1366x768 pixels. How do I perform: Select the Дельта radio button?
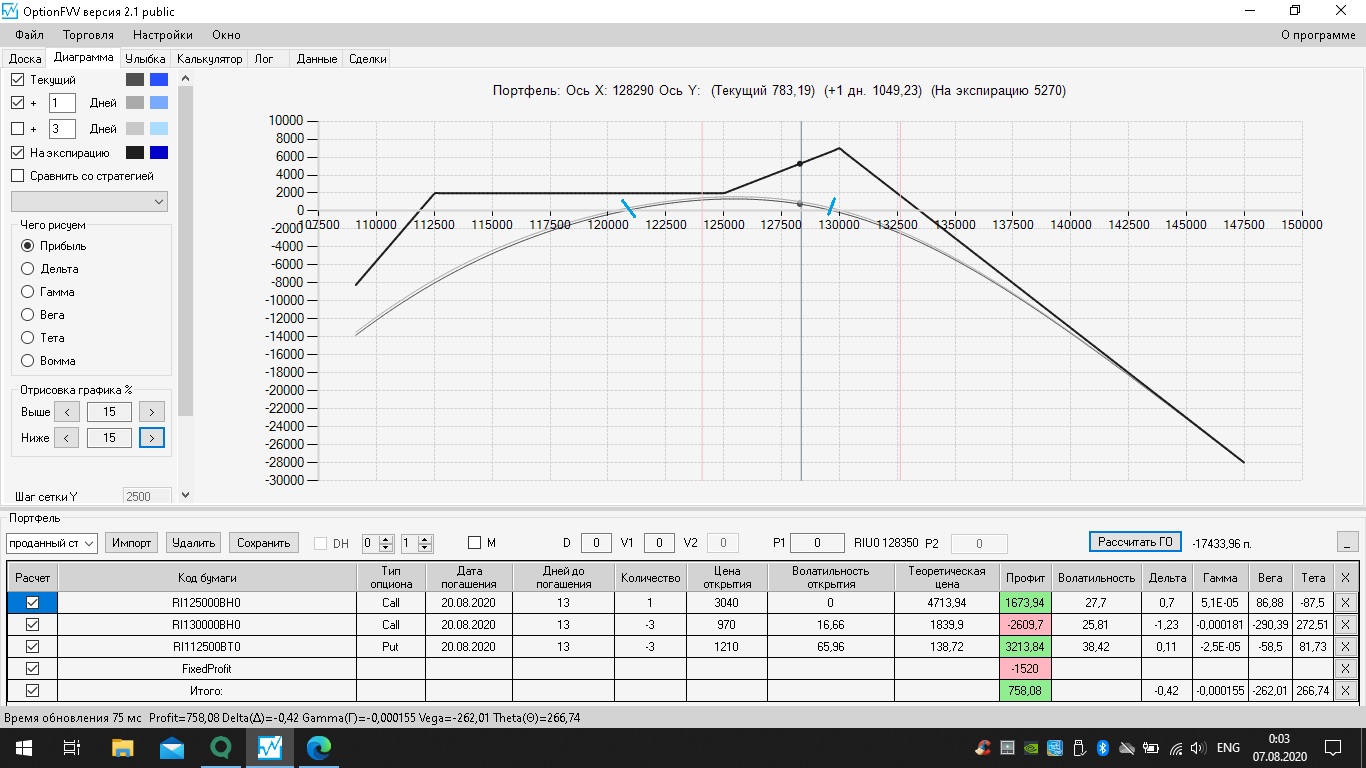pos(27,269)
